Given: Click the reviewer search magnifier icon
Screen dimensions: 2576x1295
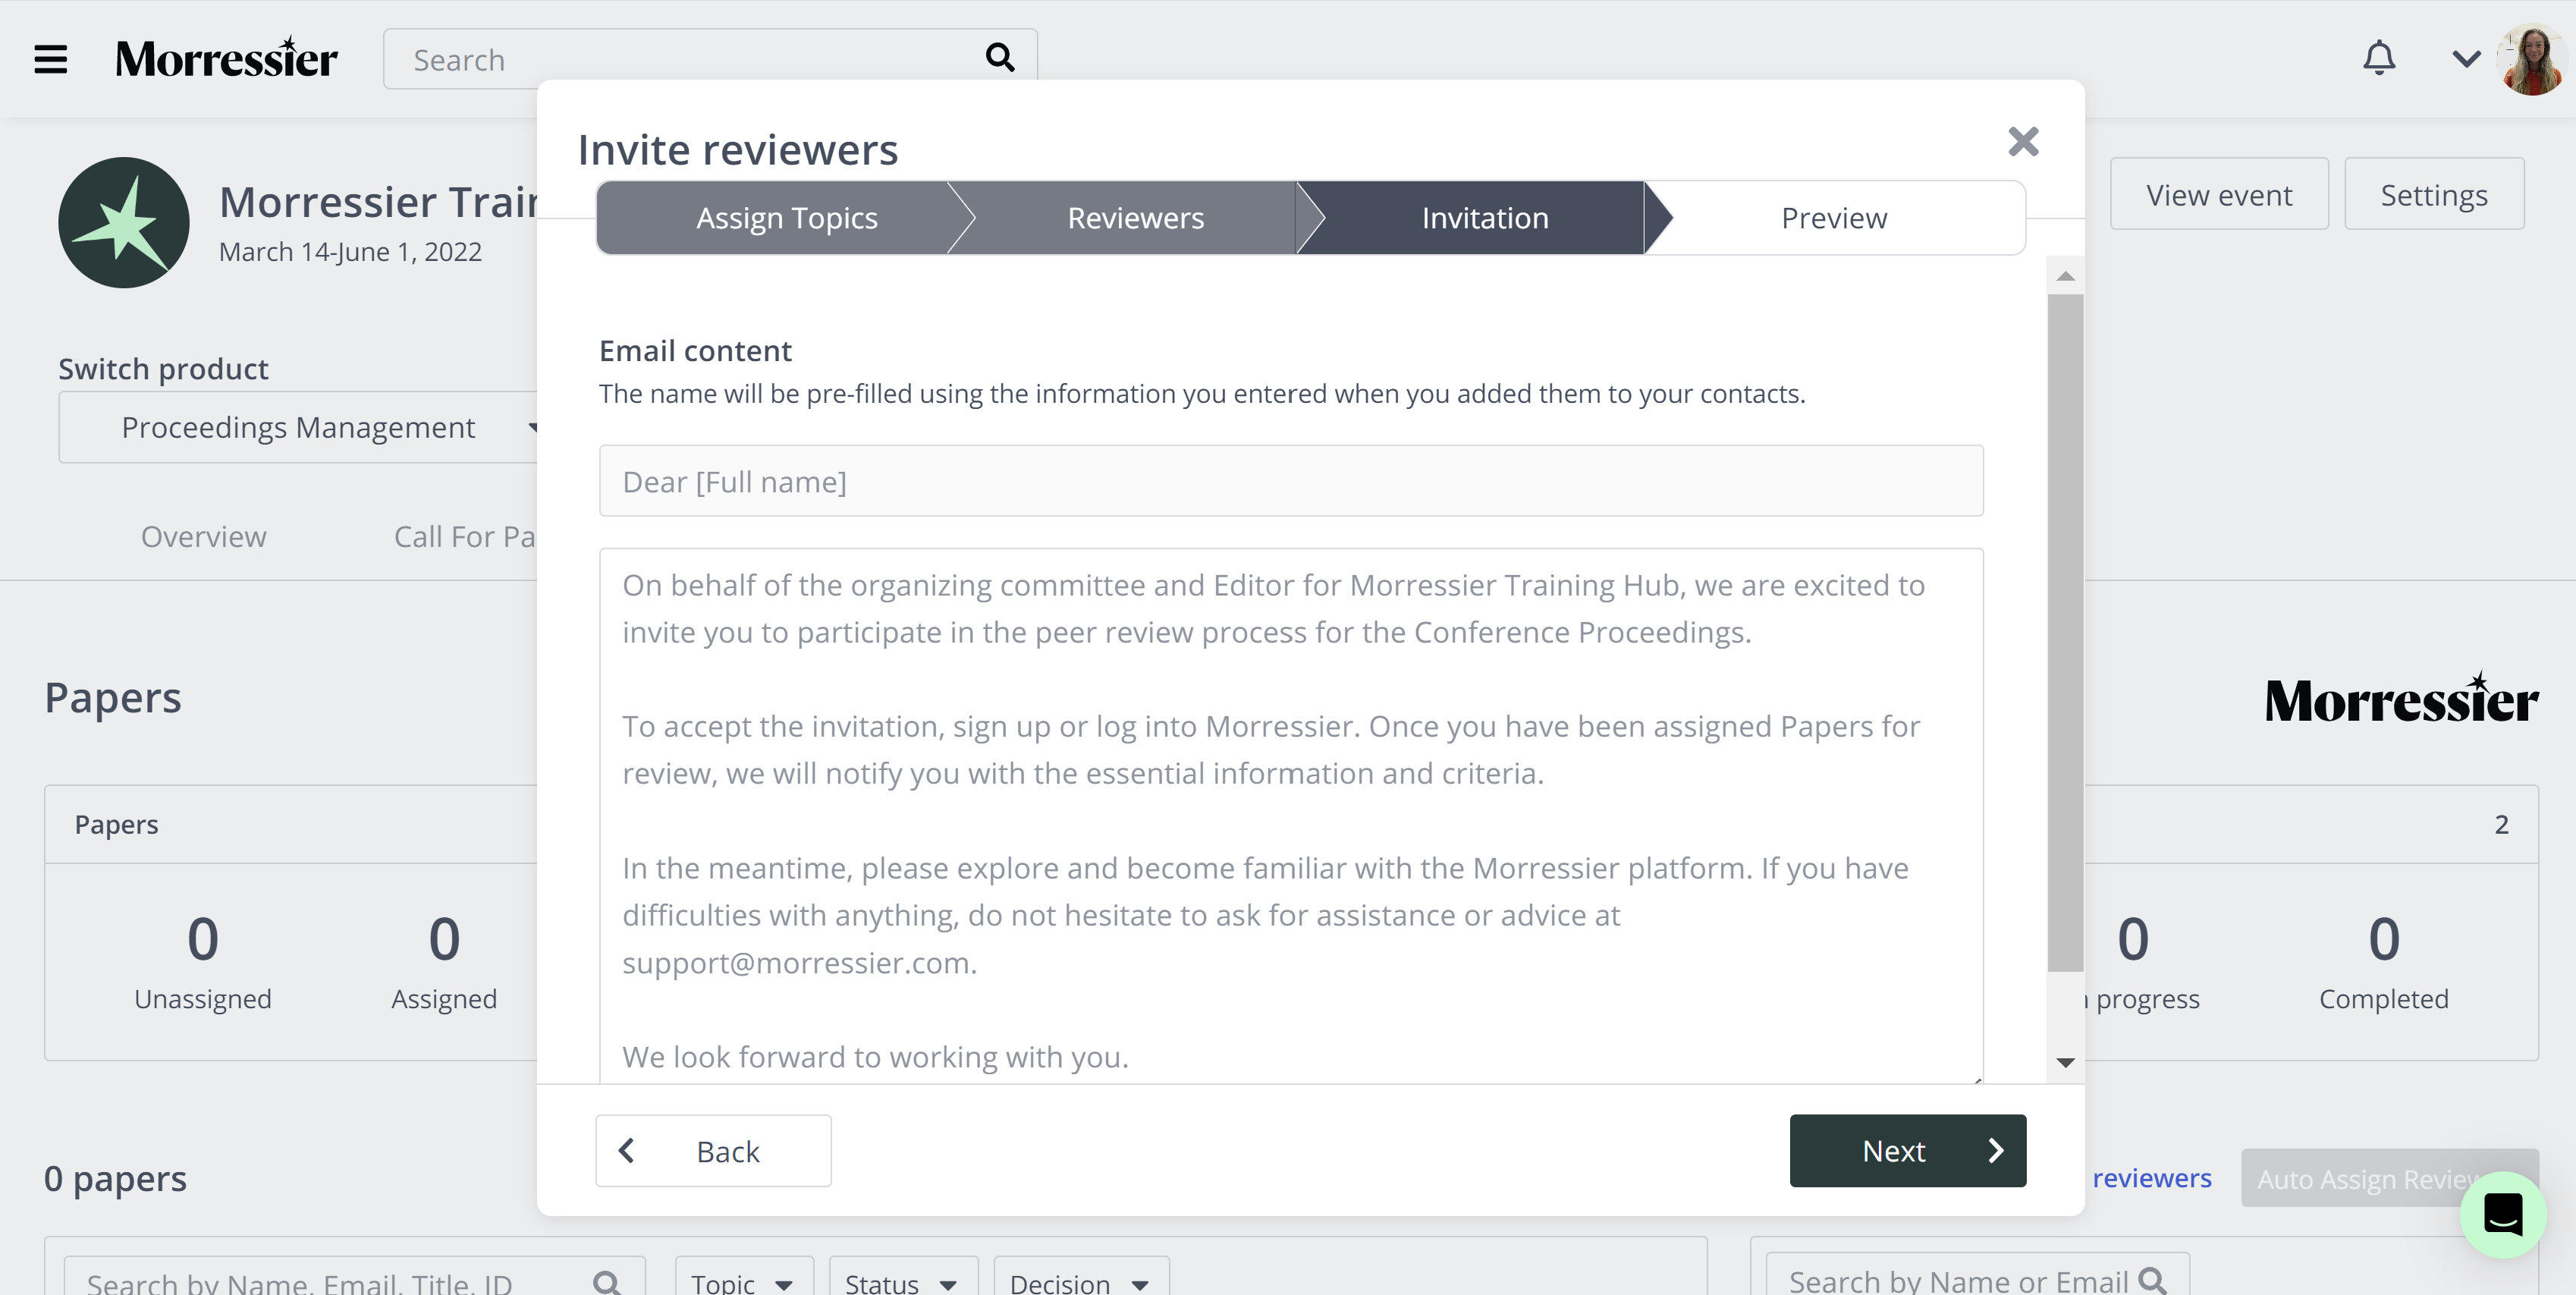Looking at the screenshot, I should tap(2152, 1280).
